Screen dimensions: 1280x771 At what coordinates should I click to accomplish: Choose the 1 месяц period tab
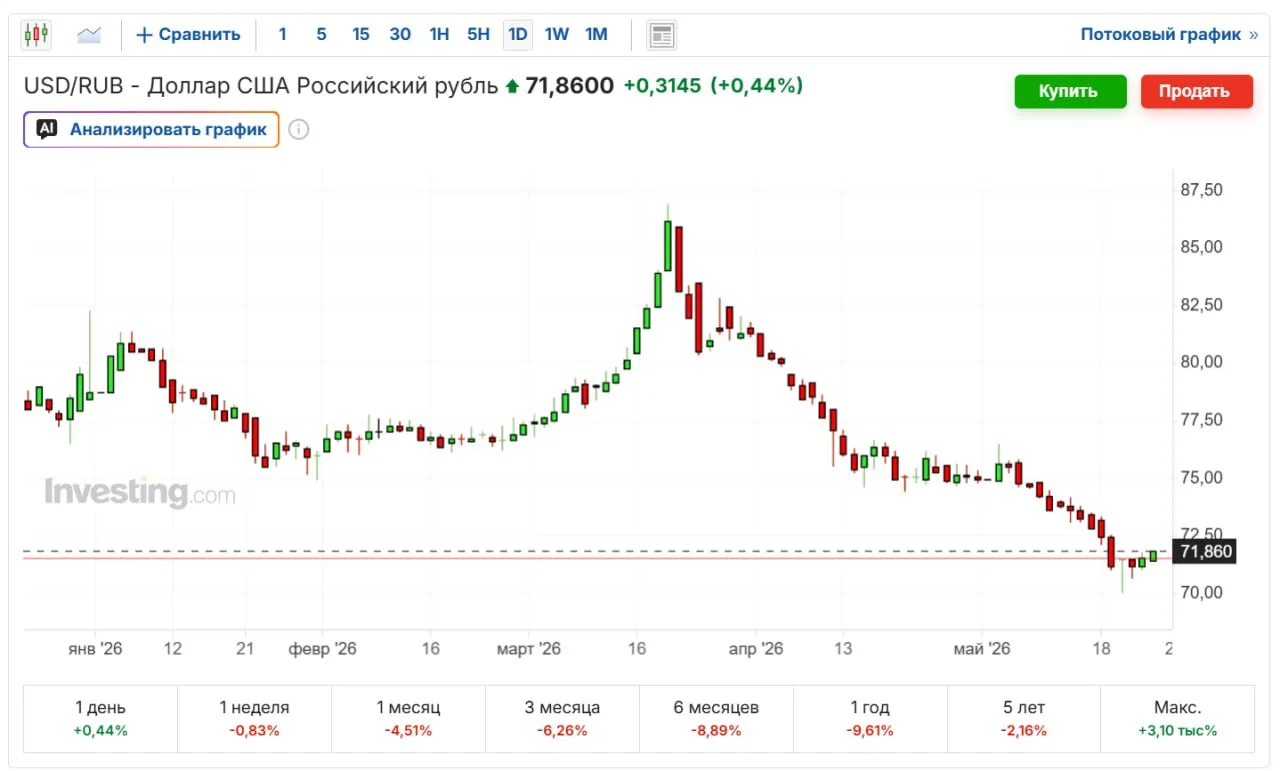(x=408, y=718)
